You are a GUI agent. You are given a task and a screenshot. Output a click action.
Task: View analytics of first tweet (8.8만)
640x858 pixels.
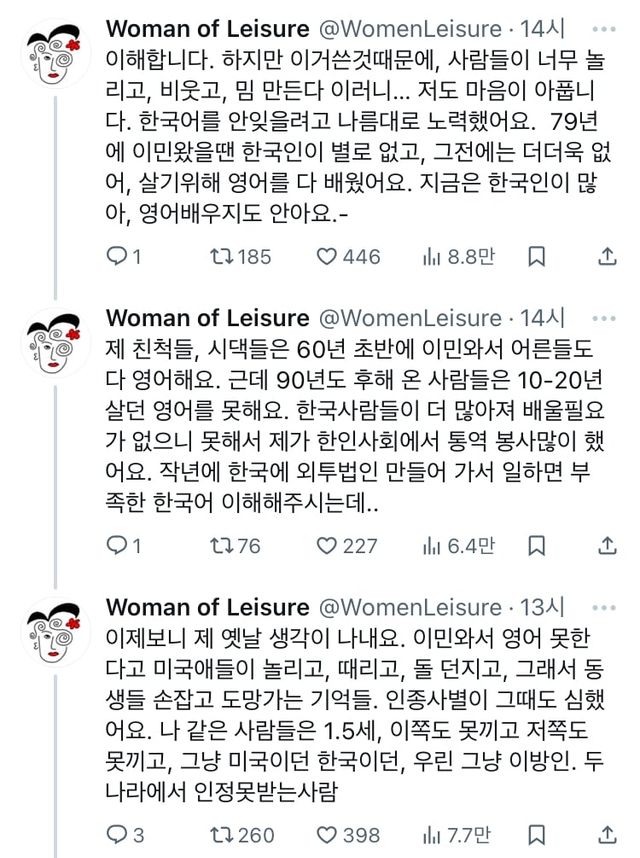click(x=432, y=257)
